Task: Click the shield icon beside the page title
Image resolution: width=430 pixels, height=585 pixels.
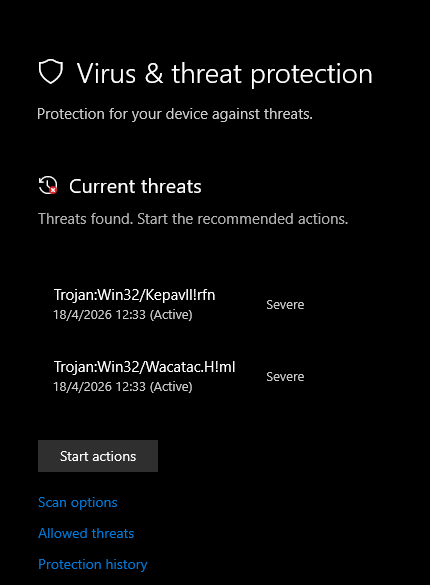Action: point(51,72)
